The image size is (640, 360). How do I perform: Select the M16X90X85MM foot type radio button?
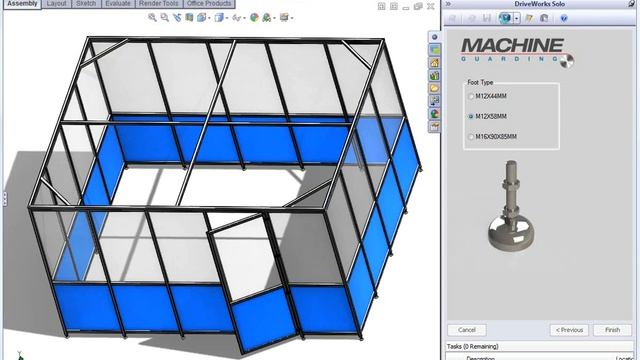[471, 137]
